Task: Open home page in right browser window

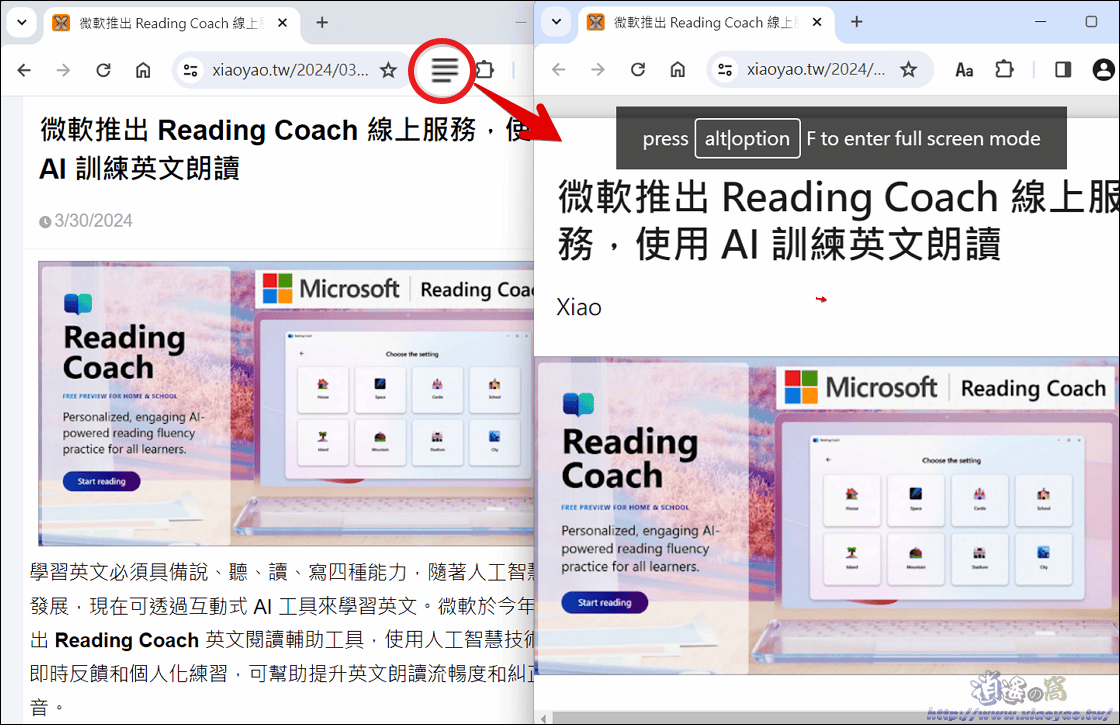Action: [677, 69]
